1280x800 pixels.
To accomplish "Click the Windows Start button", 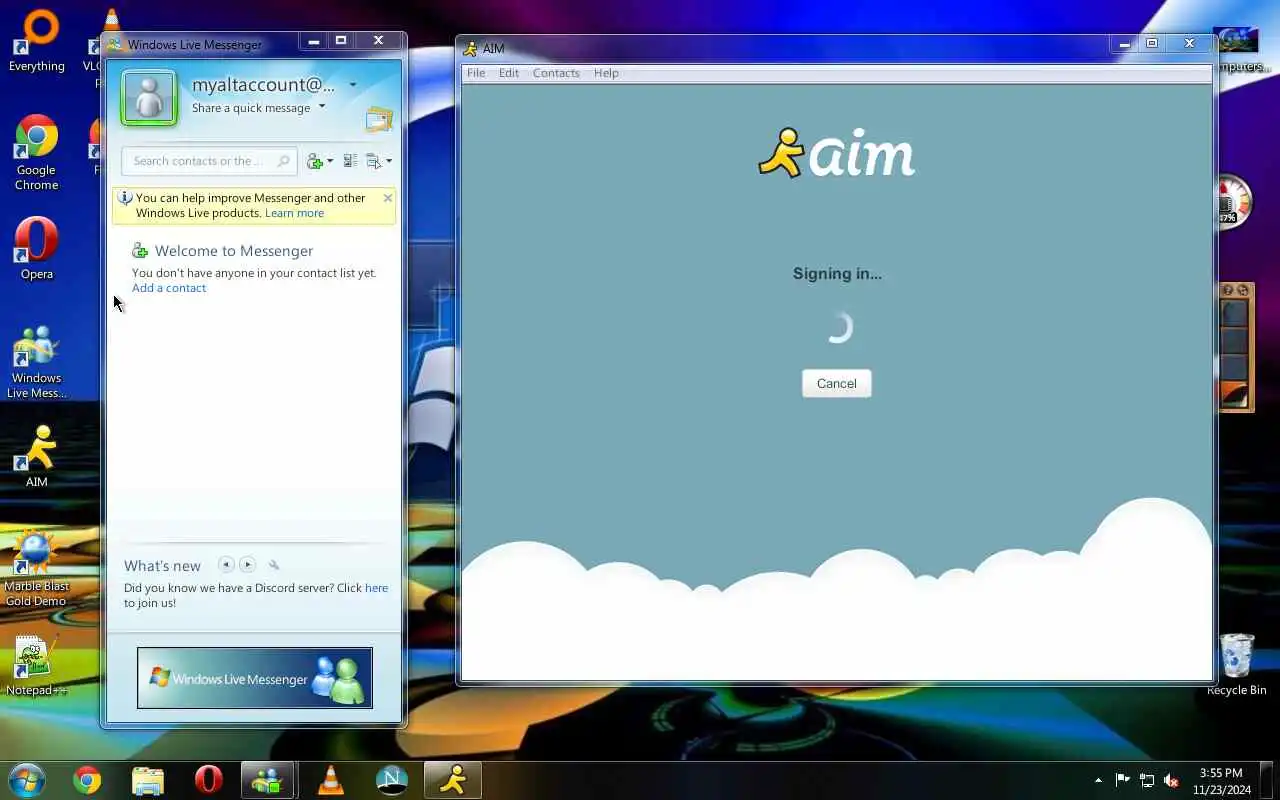I will [27, 779].
